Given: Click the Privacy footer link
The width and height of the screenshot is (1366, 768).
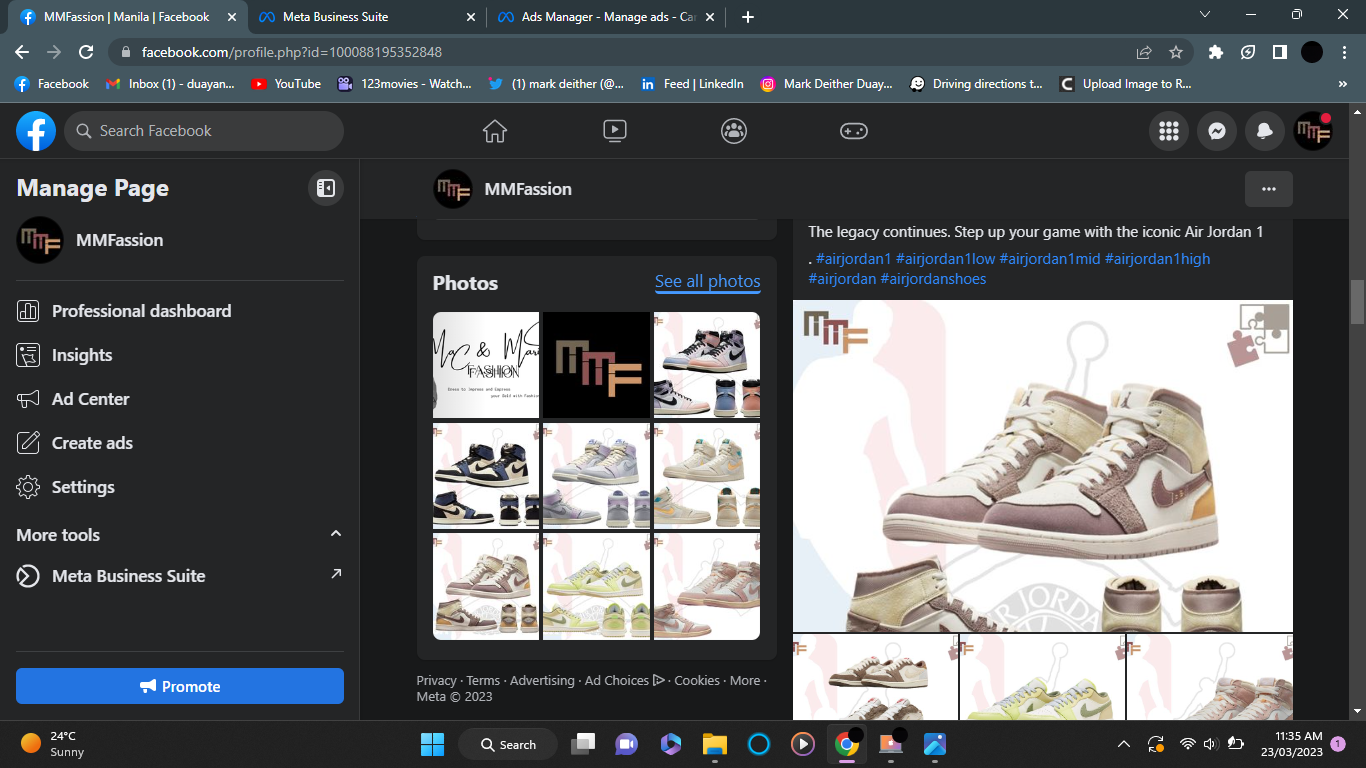Looking at the screenshot, I should click(436, 680).
